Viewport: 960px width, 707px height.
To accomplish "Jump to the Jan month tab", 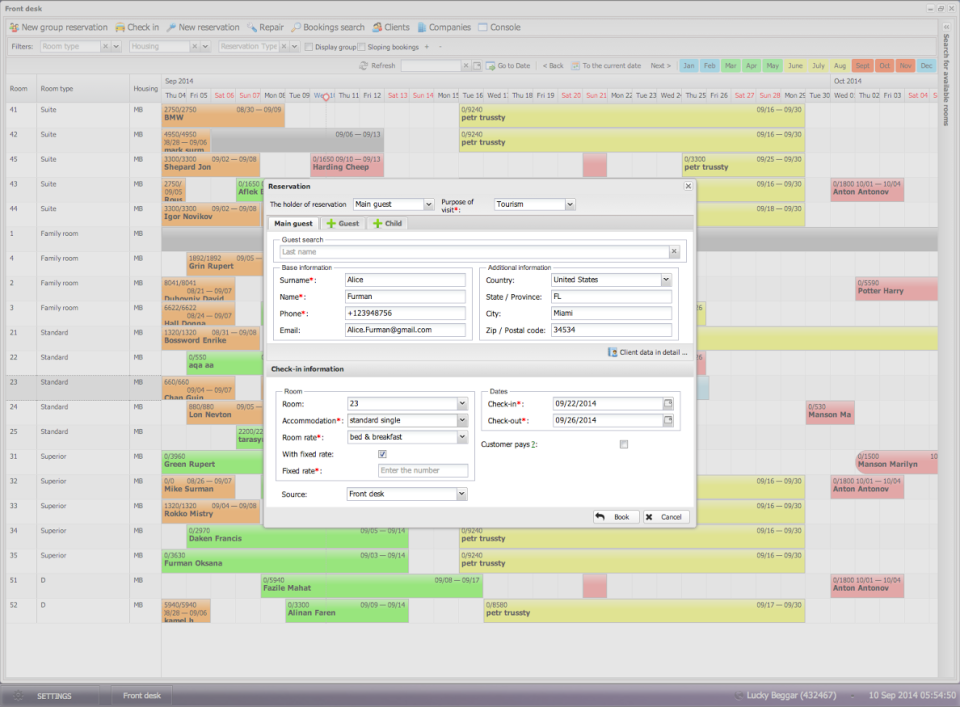I will (x=689, y=65).
